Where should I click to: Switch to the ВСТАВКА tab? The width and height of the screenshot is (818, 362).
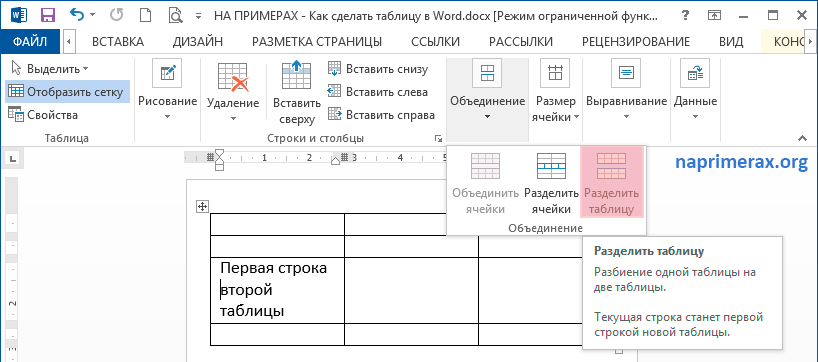click(x=118, y=42)
